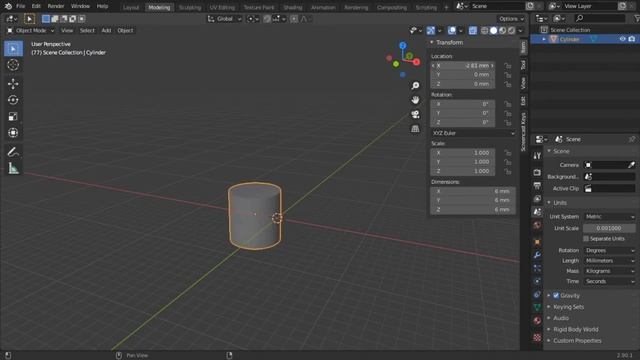Open the Material properties tab icon

click(x=537, y=320)
